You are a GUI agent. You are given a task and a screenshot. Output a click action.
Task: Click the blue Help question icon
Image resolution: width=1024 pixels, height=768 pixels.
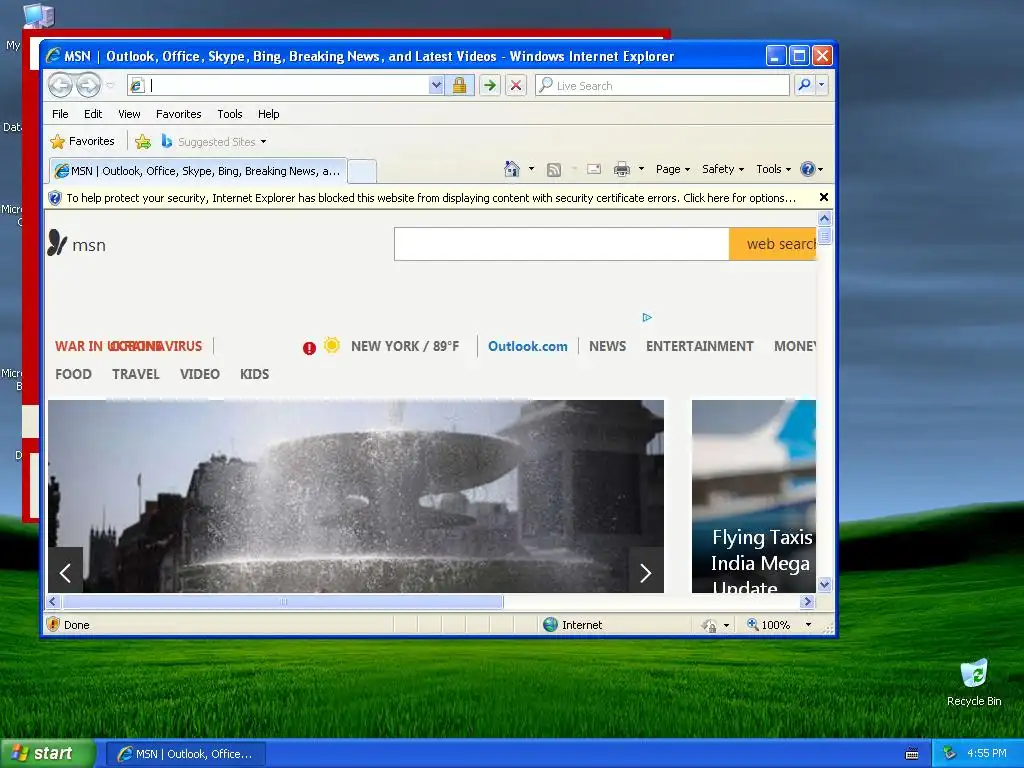point(808,169)
